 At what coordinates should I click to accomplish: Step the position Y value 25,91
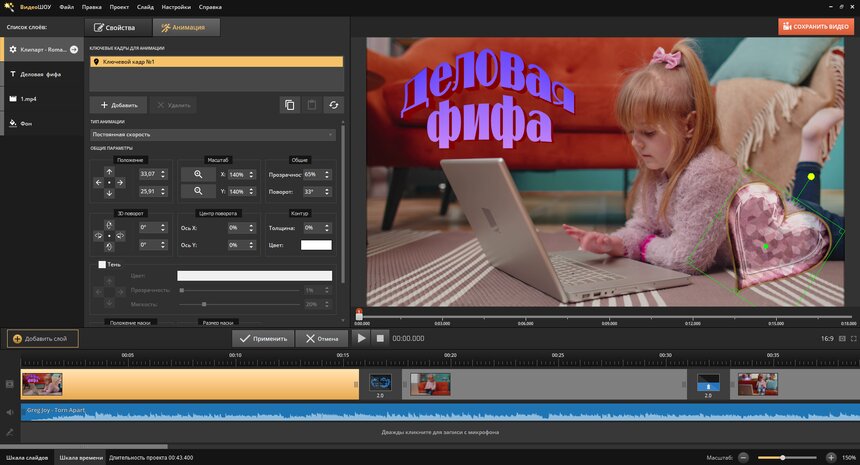163,191
